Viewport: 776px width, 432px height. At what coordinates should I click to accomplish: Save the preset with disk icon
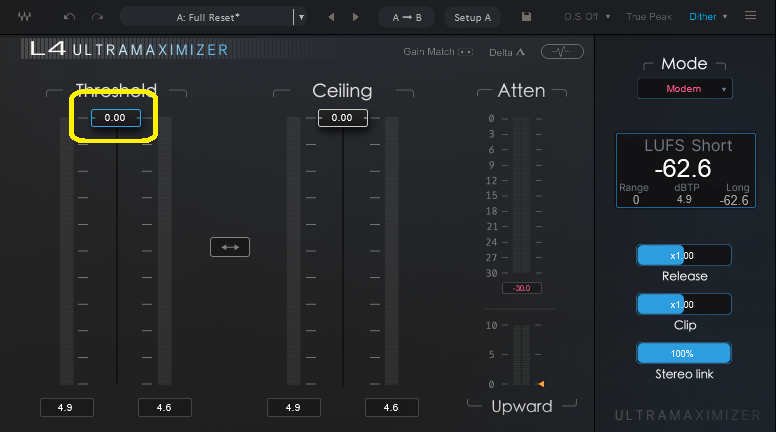click(526, 17)
